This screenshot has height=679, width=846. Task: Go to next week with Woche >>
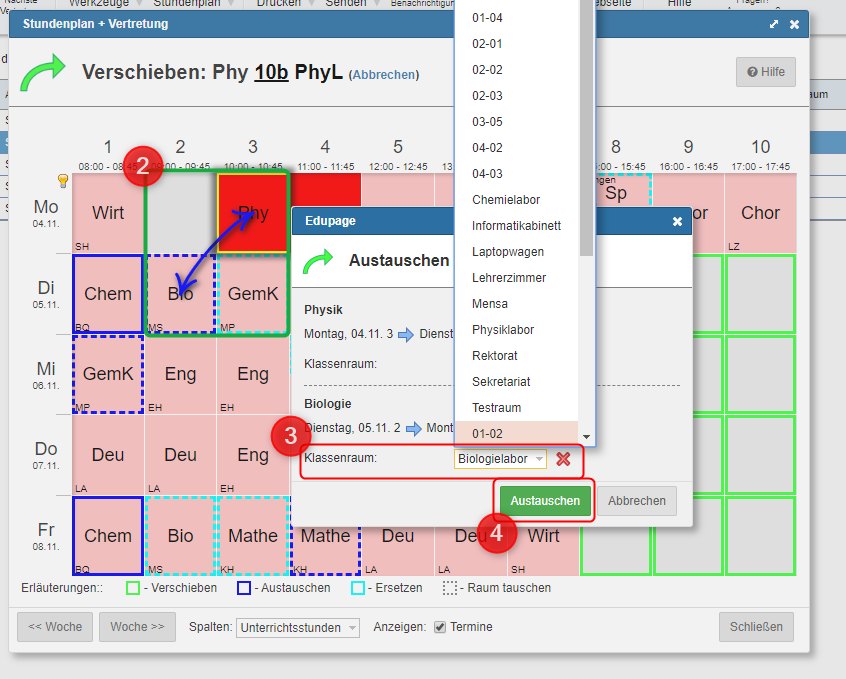[x=137, y=627]
